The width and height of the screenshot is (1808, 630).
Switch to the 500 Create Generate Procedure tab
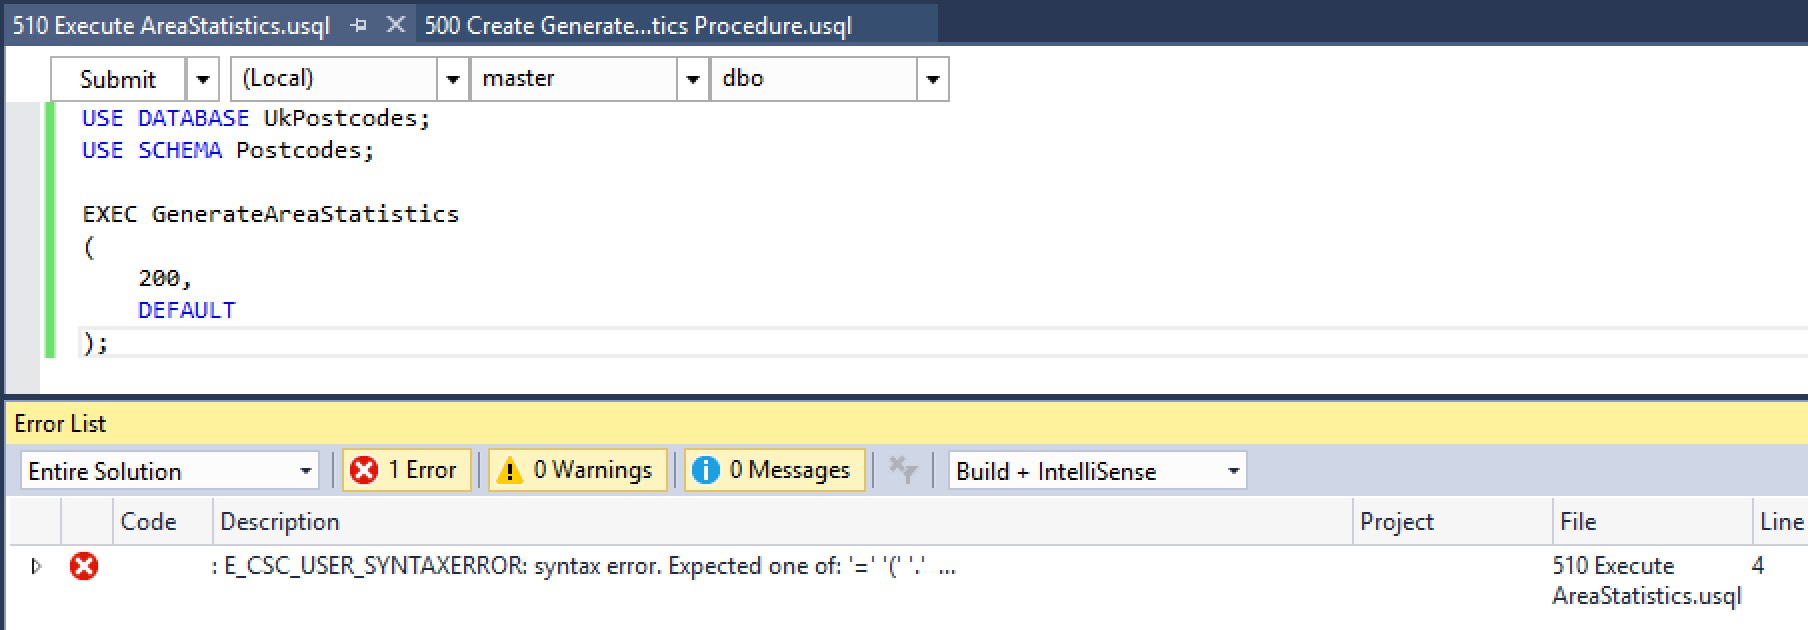(638, 26)
